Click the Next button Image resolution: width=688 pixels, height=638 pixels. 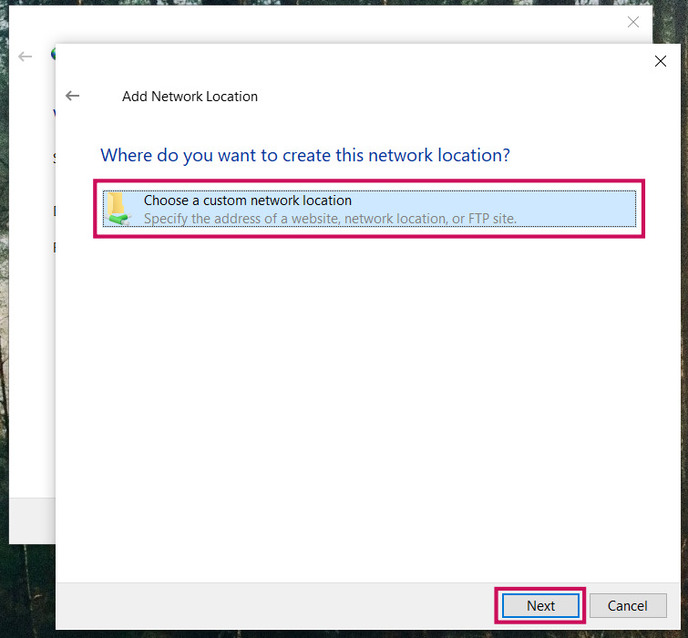541,606
